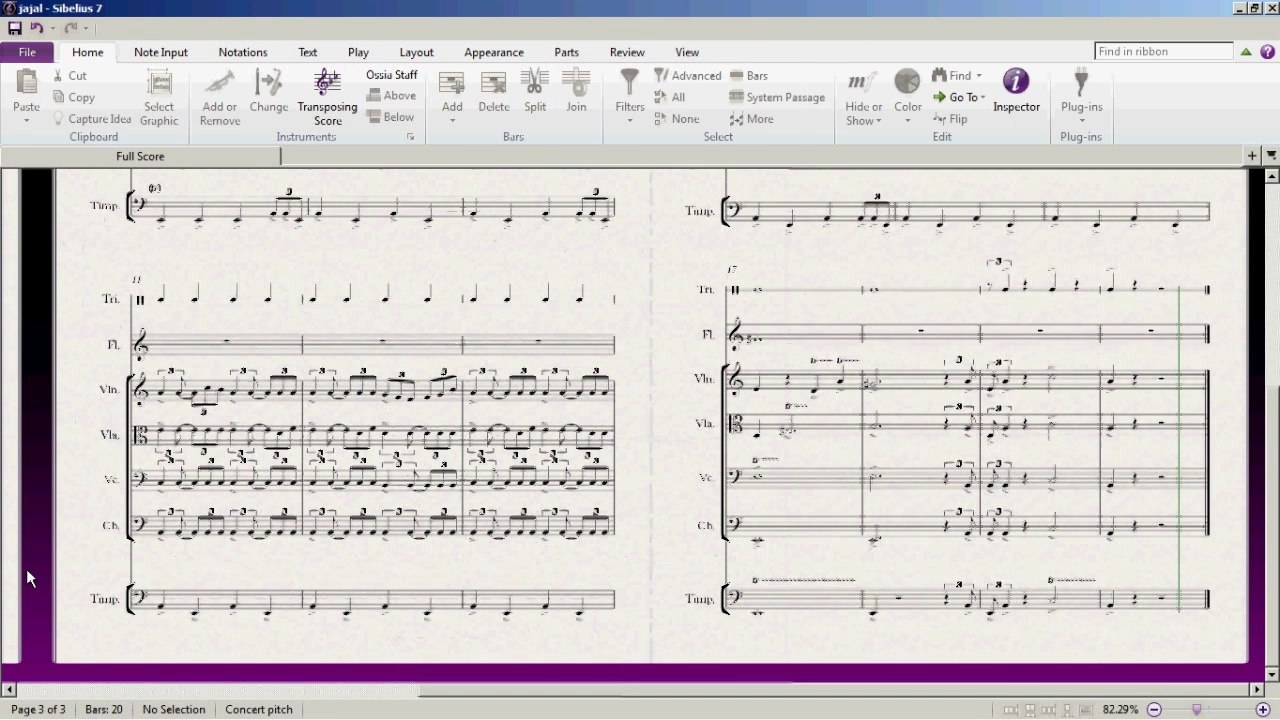Click Select Bars button
This screenshot has height=720, width=1280.
click(749, 76)
